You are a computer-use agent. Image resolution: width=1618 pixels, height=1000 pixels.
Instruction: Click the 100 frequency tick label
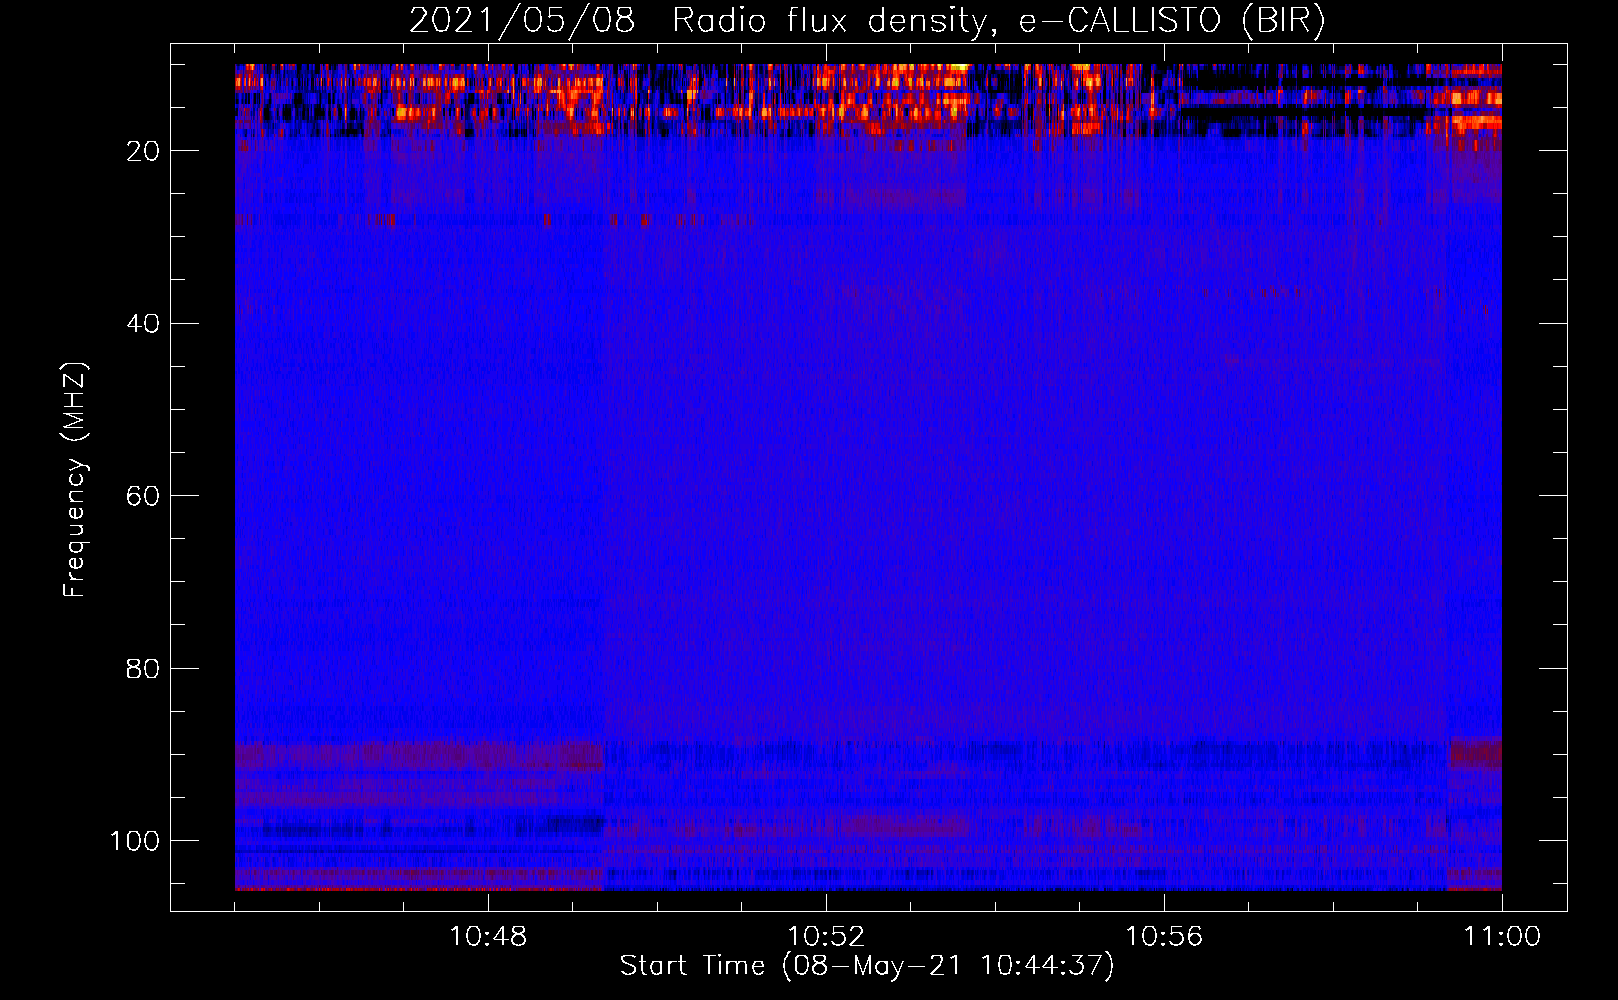[x=135, y=841]
